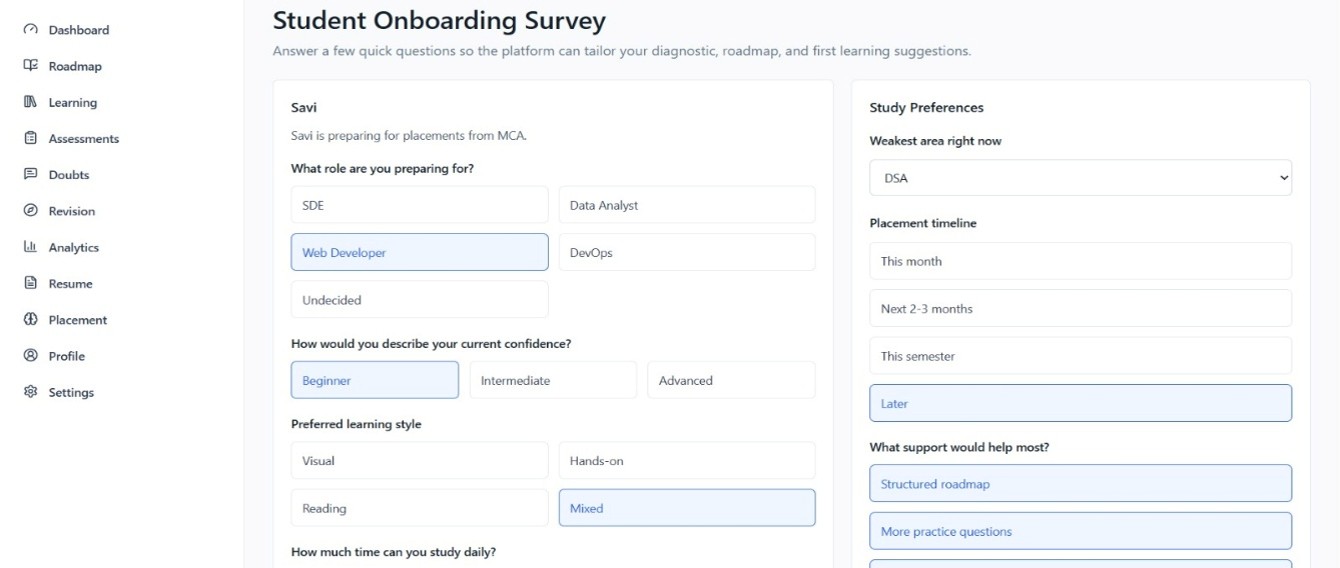Screen dimensions: 1340x568
Task: Select Next 2-3 months timeline
Action: tap(1081, 308)
